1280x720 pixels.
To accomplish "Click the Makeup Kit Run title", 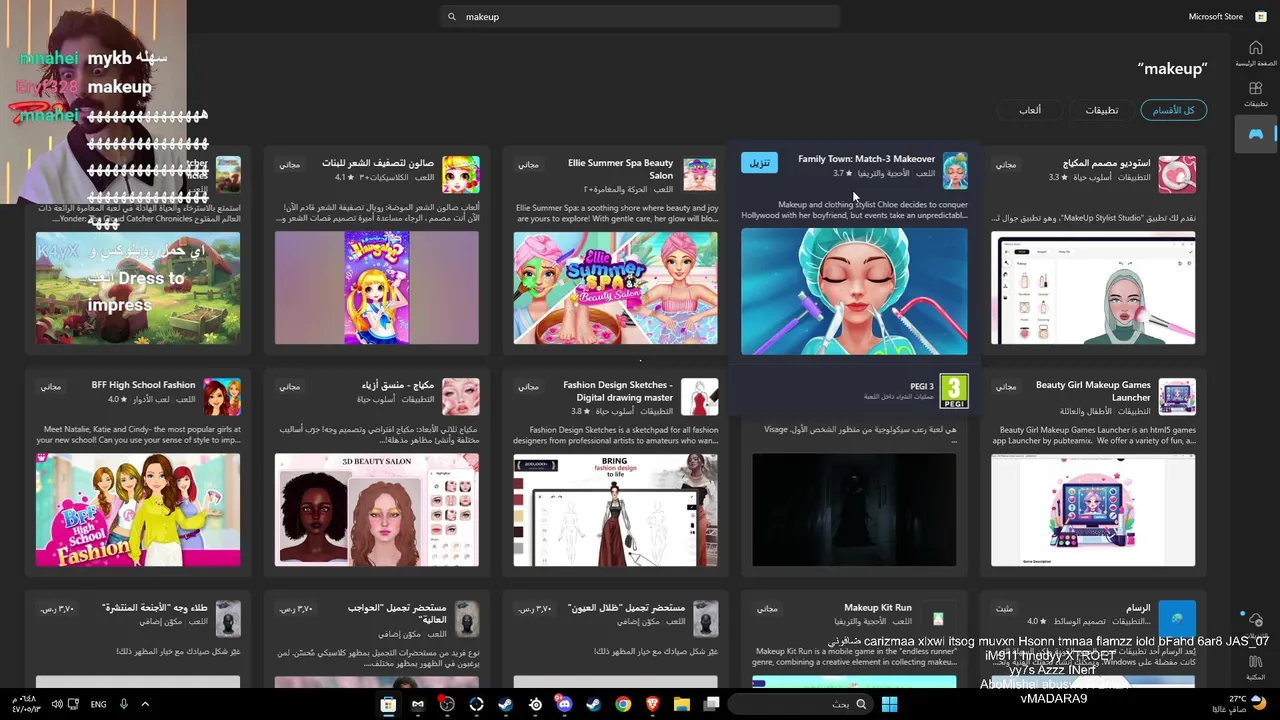I will click(877, 608).
